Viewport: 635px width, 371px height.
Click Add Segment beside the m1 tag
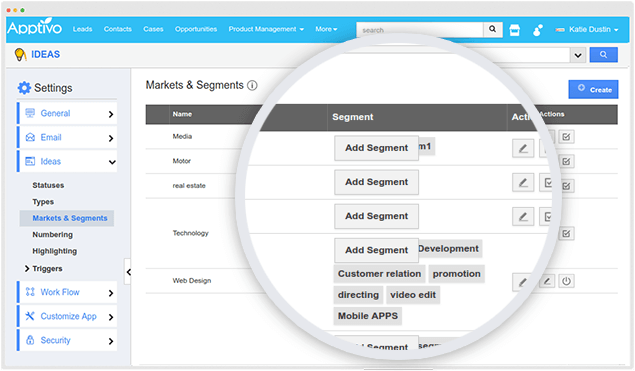(376, 148)
